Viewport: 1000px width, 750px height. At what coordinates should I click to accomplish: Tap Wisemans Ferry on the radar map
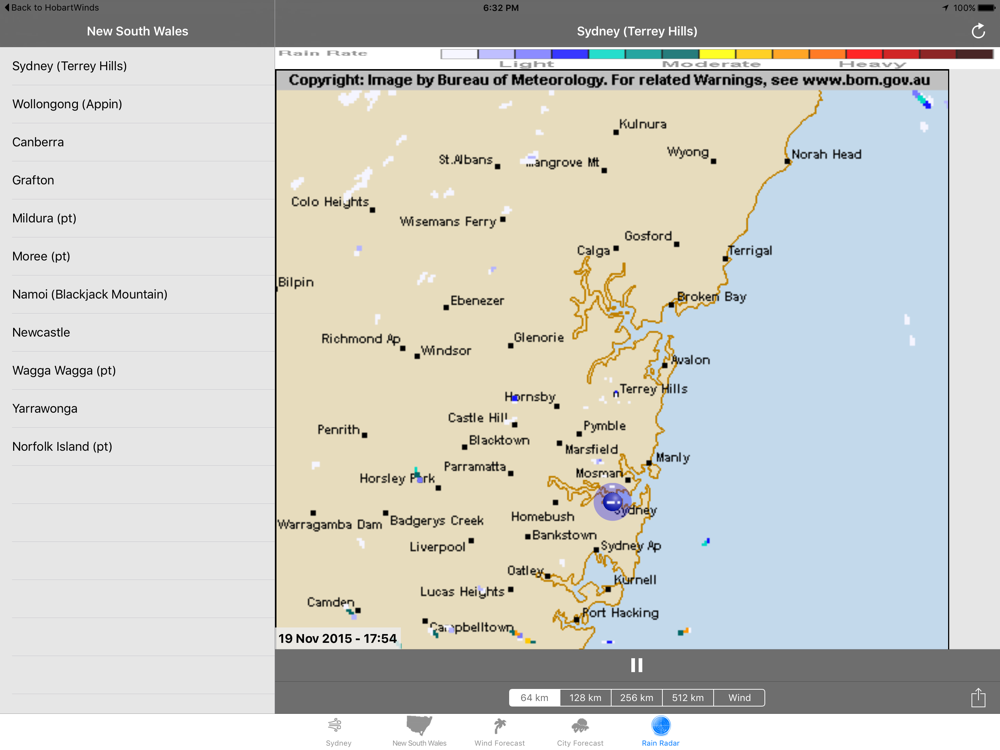tap(448, 221)
